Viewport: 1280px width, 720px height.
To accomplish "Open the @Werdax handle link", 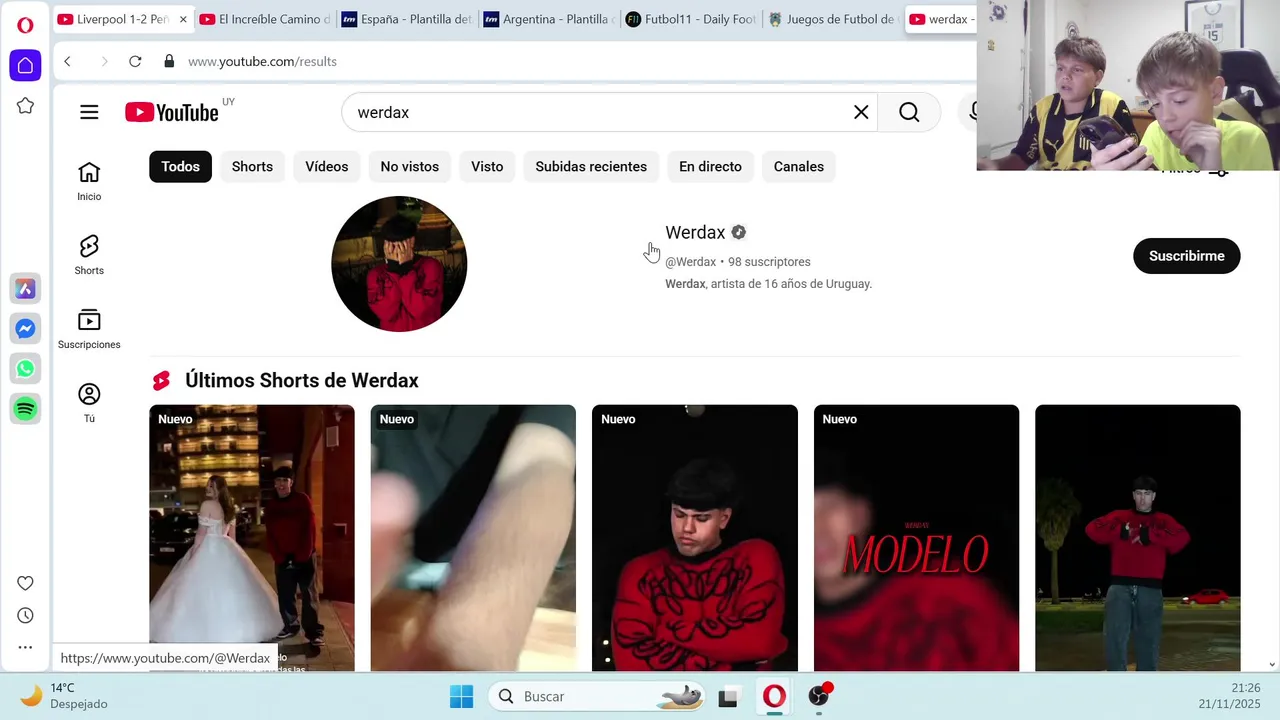I will coord(691,262).
